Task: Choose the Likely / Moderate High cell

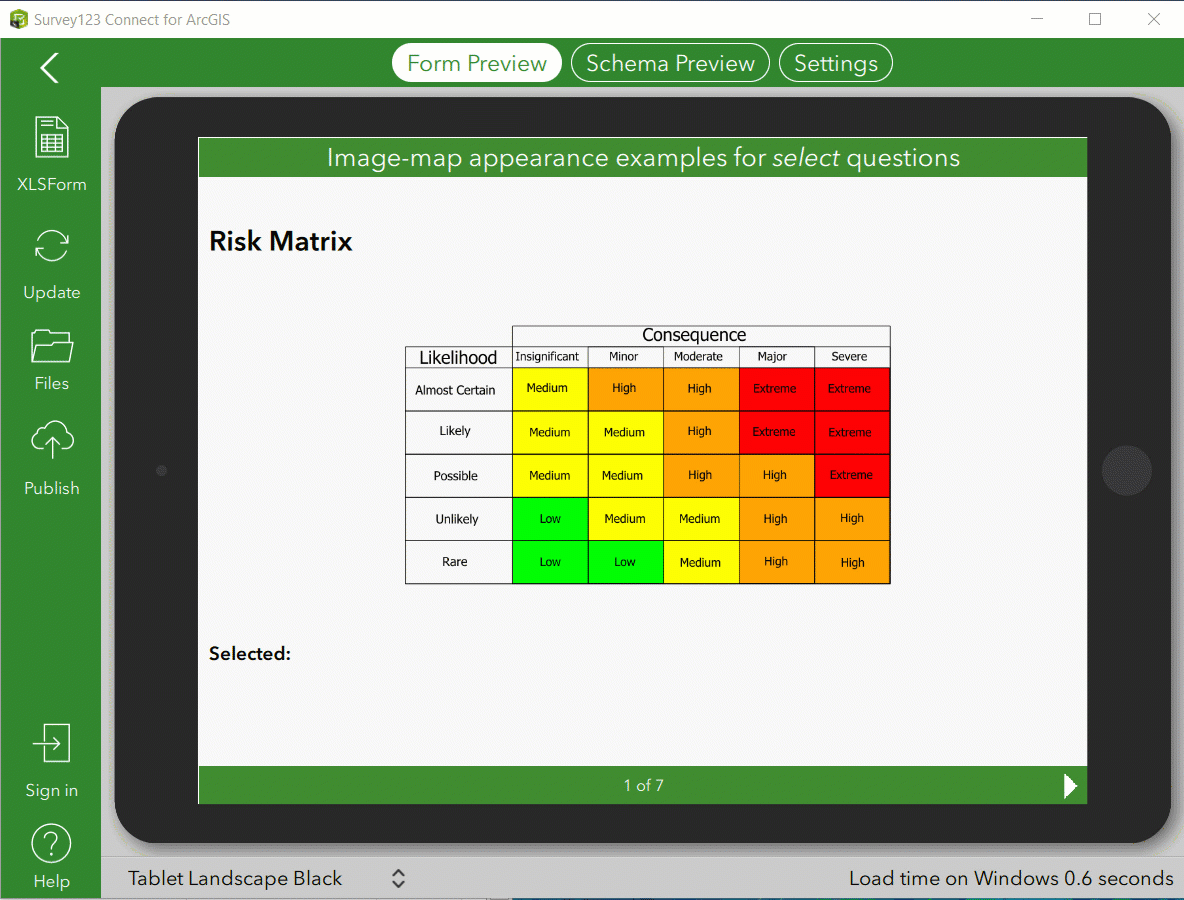Action: point(701,433)
